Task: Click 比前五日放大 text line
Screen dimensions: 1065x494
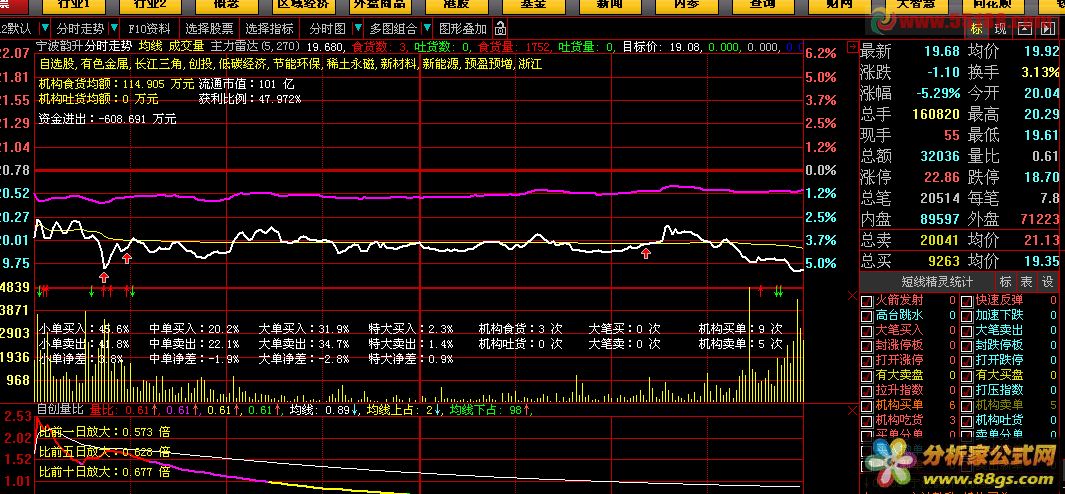Action: (104, 451)
